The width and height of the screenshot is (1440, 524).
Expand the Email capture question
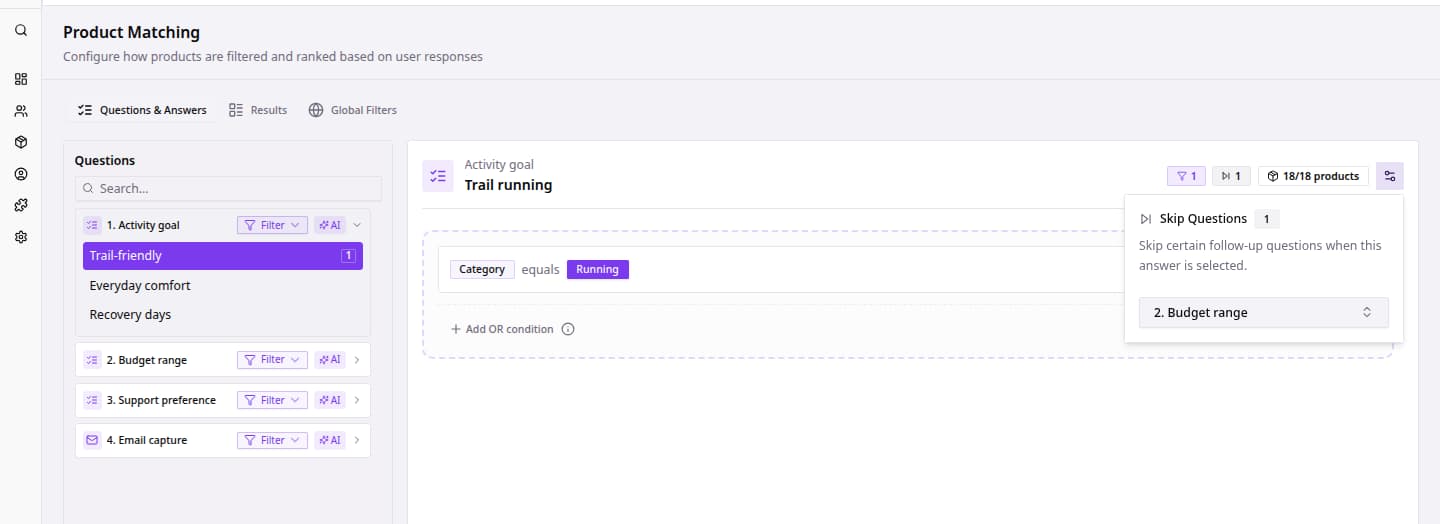click(x=357, y=440)
